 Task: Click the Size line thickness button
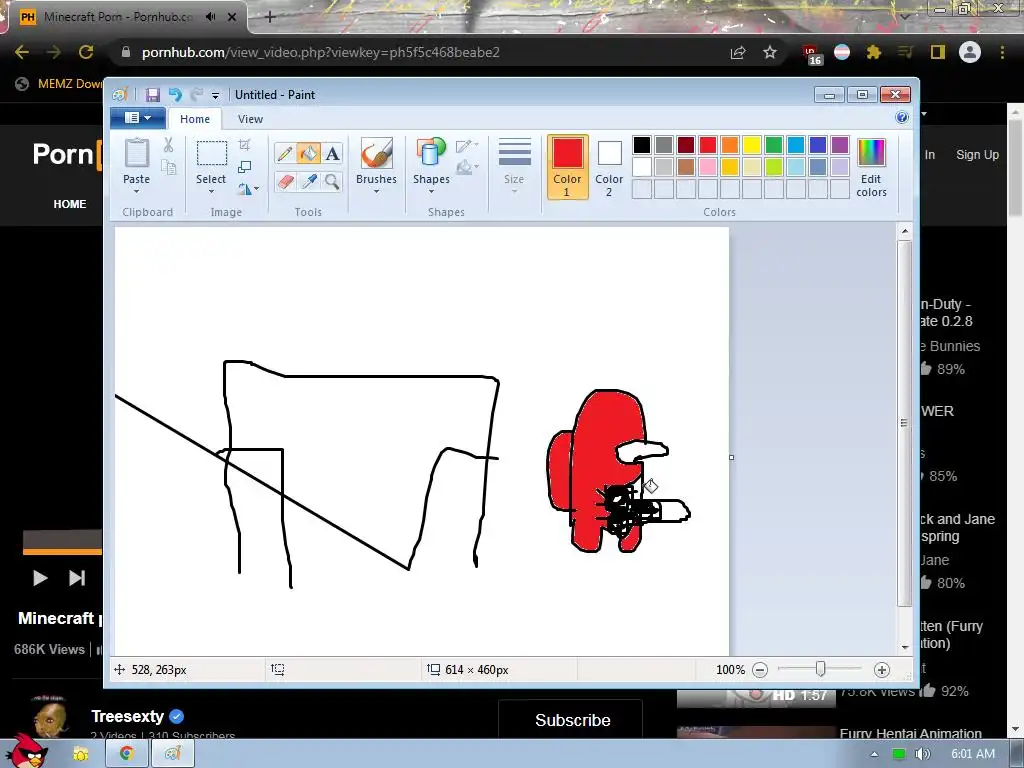tap(514, 166)
